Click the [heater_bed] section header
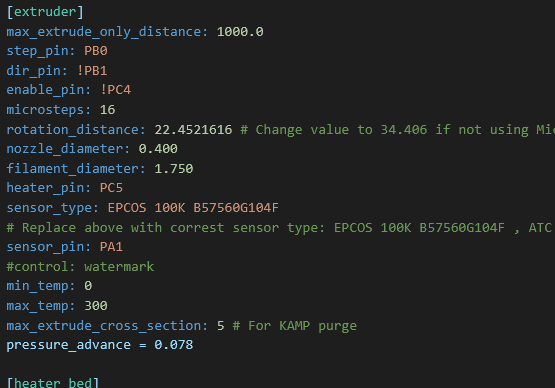The image size is (555, 388). pyautogui.click(x=53, y=383)
